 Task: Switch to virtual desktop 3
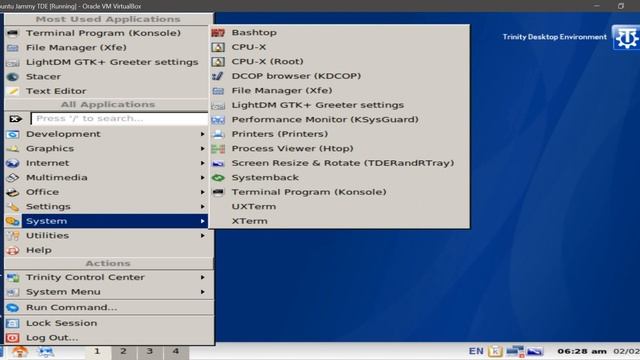[x=150, y=351]
